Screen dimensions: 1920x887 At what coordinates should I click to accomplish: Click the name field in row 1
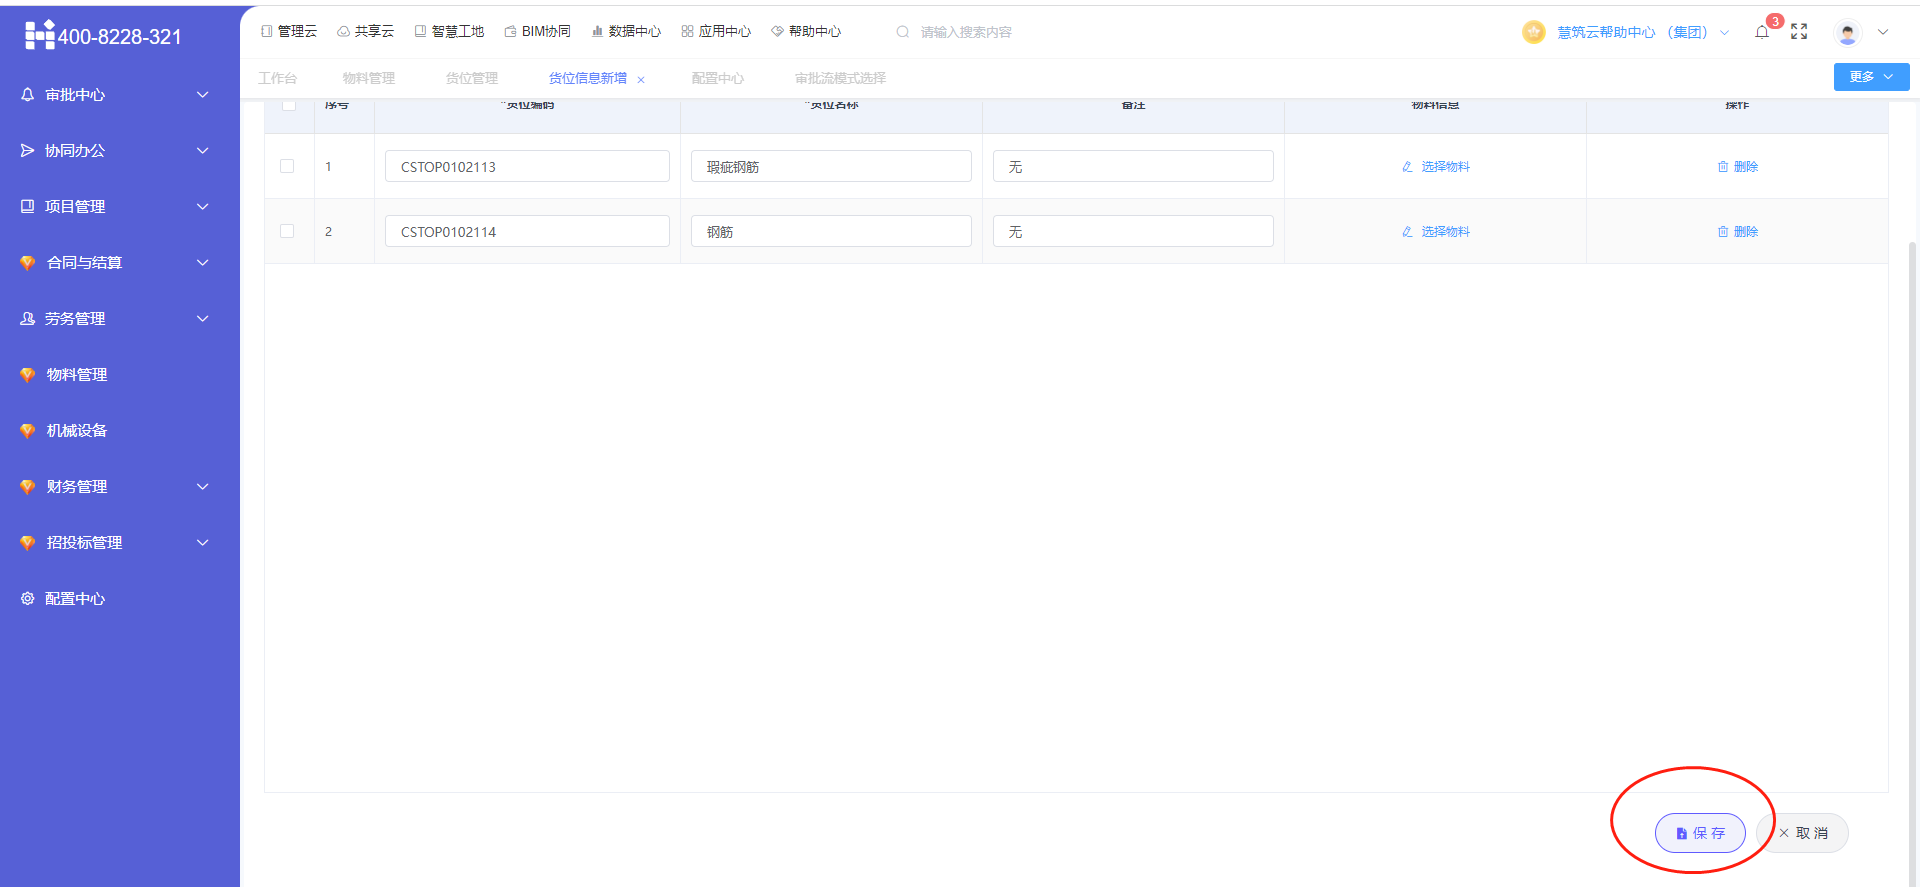tap(831, 166)
